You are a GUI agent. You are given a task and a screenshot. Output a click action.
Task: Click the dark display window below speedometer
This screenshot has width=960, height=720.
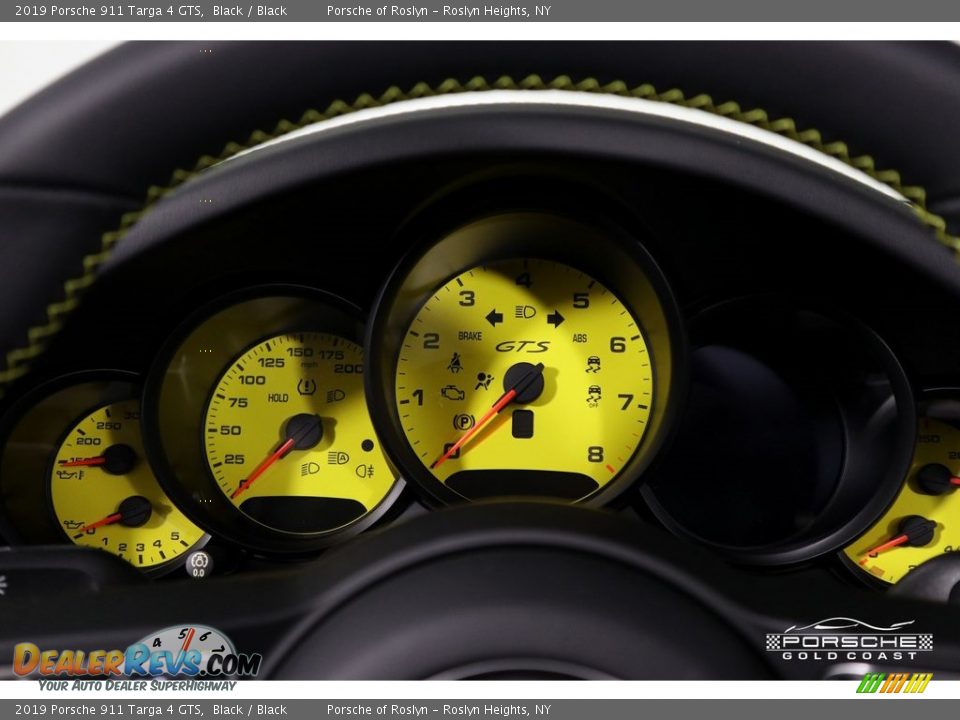(x=302, y=512)
